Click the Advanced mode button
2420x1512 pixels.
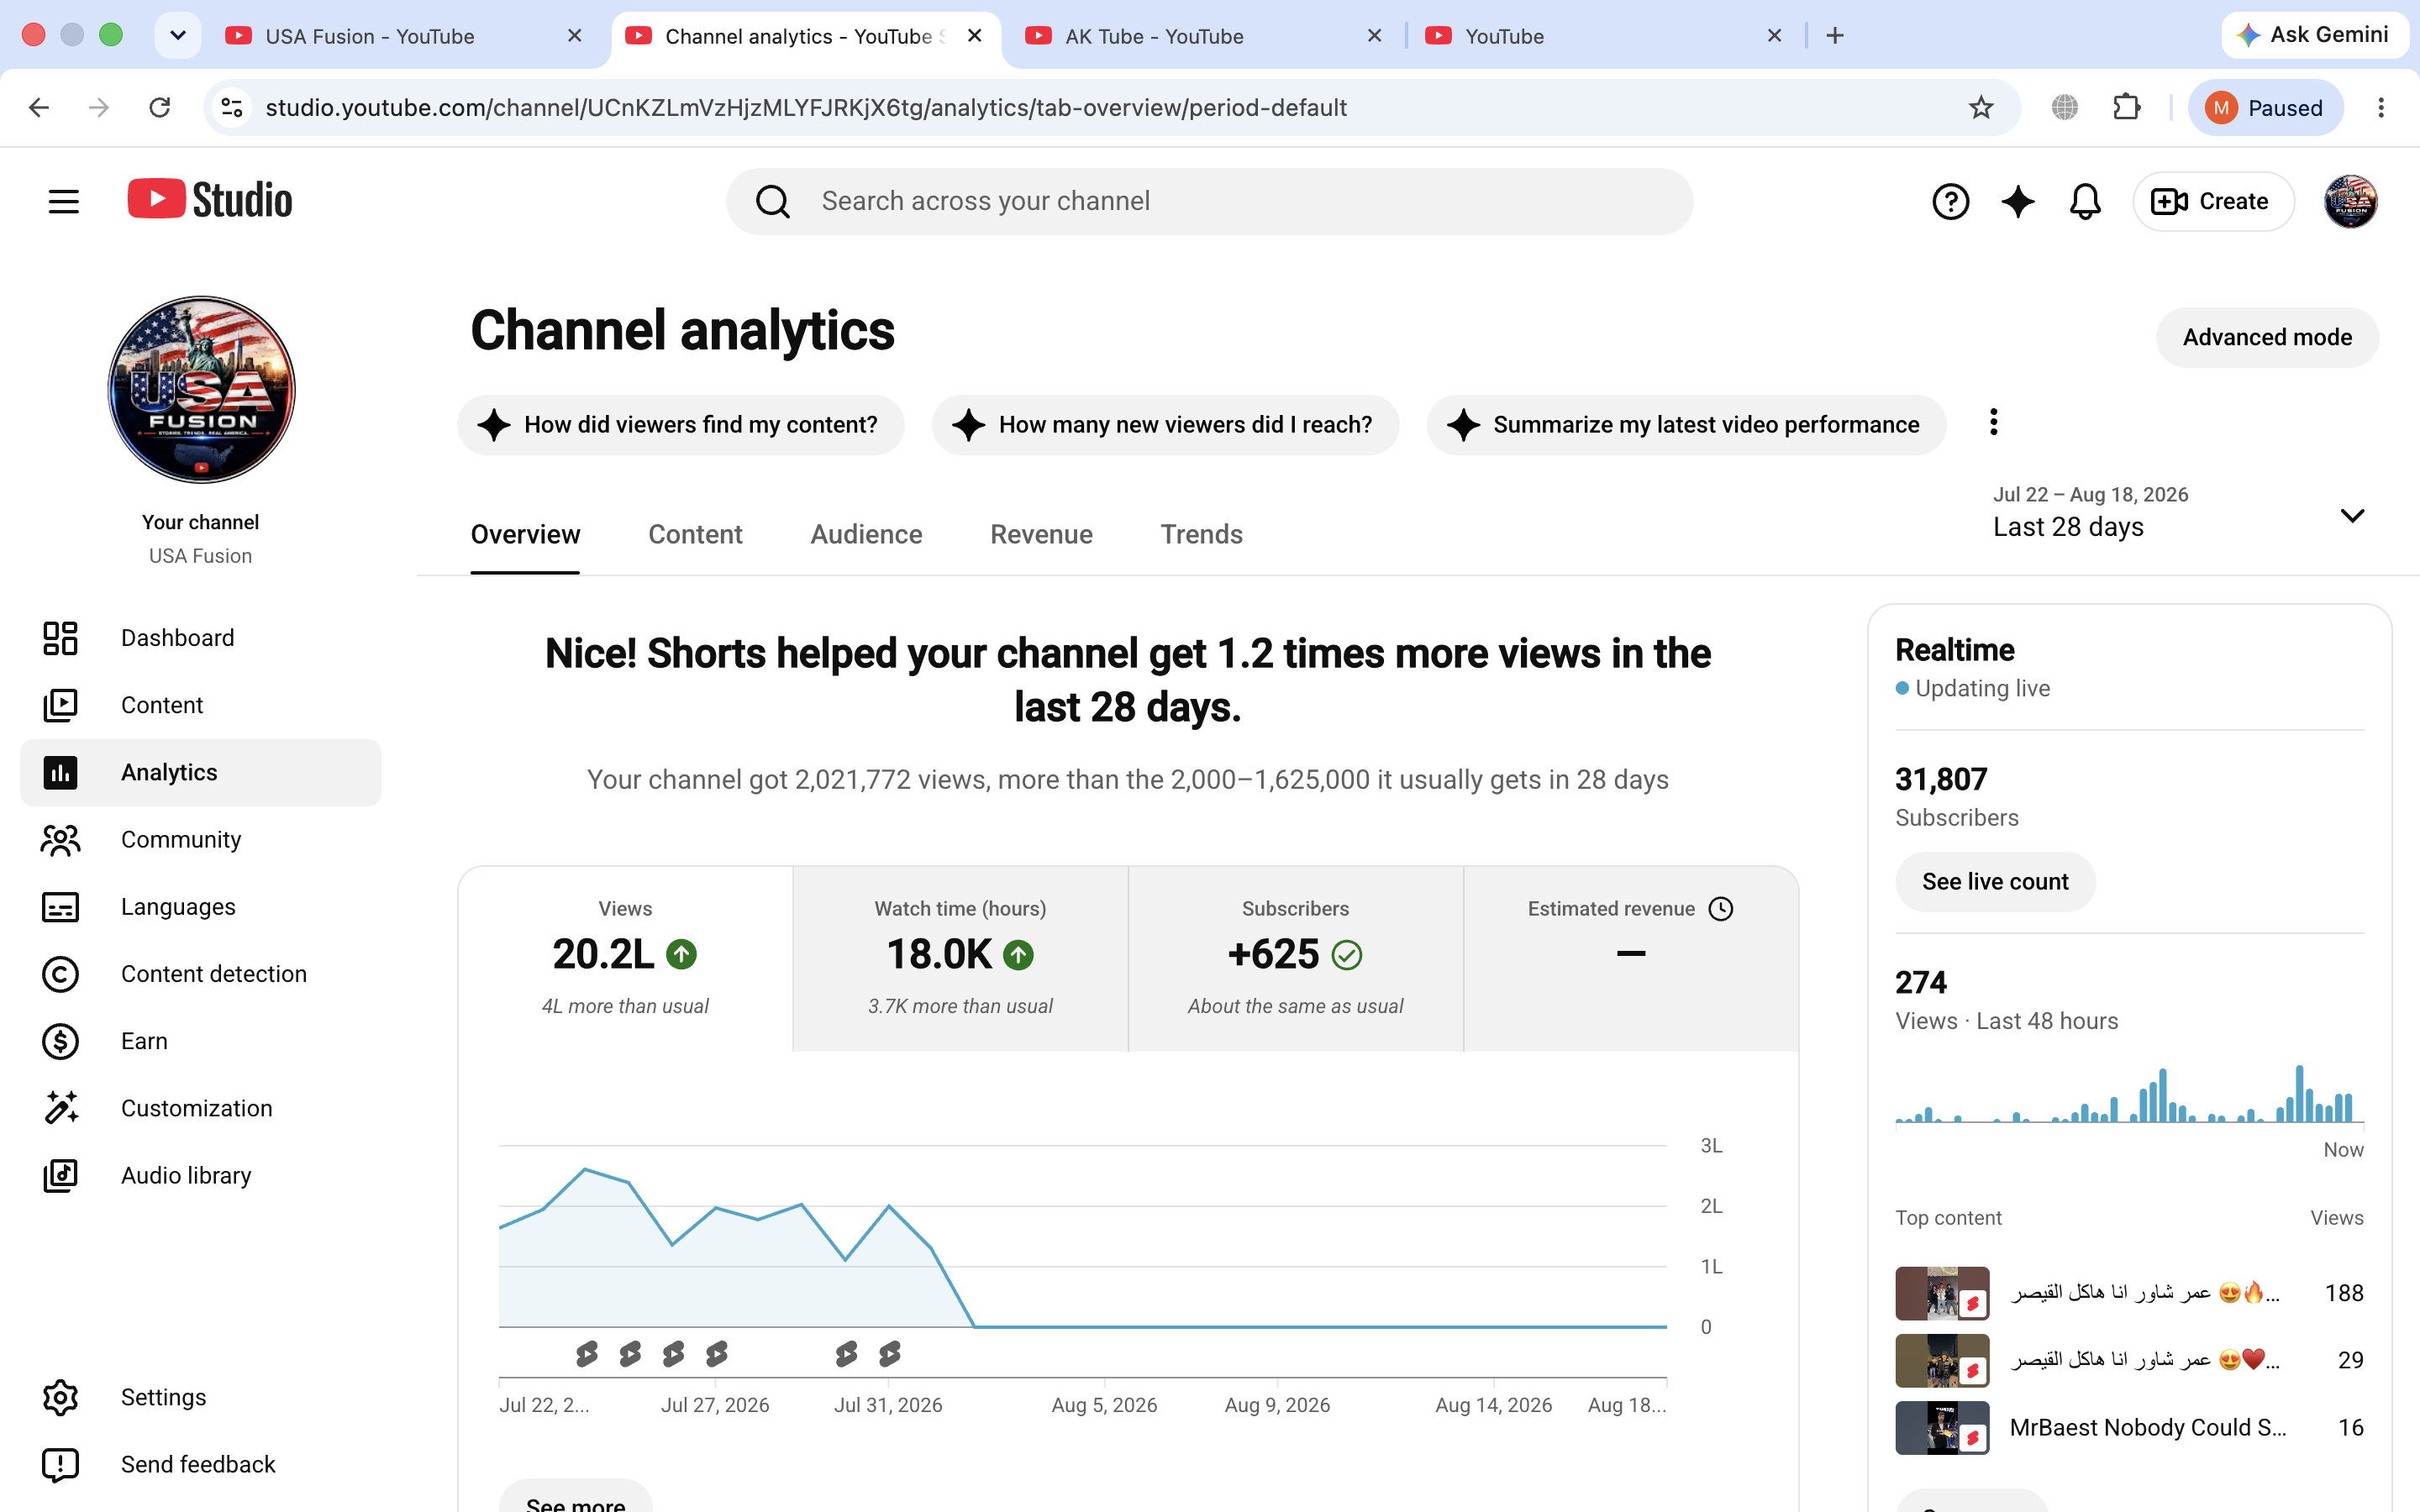2267,337
